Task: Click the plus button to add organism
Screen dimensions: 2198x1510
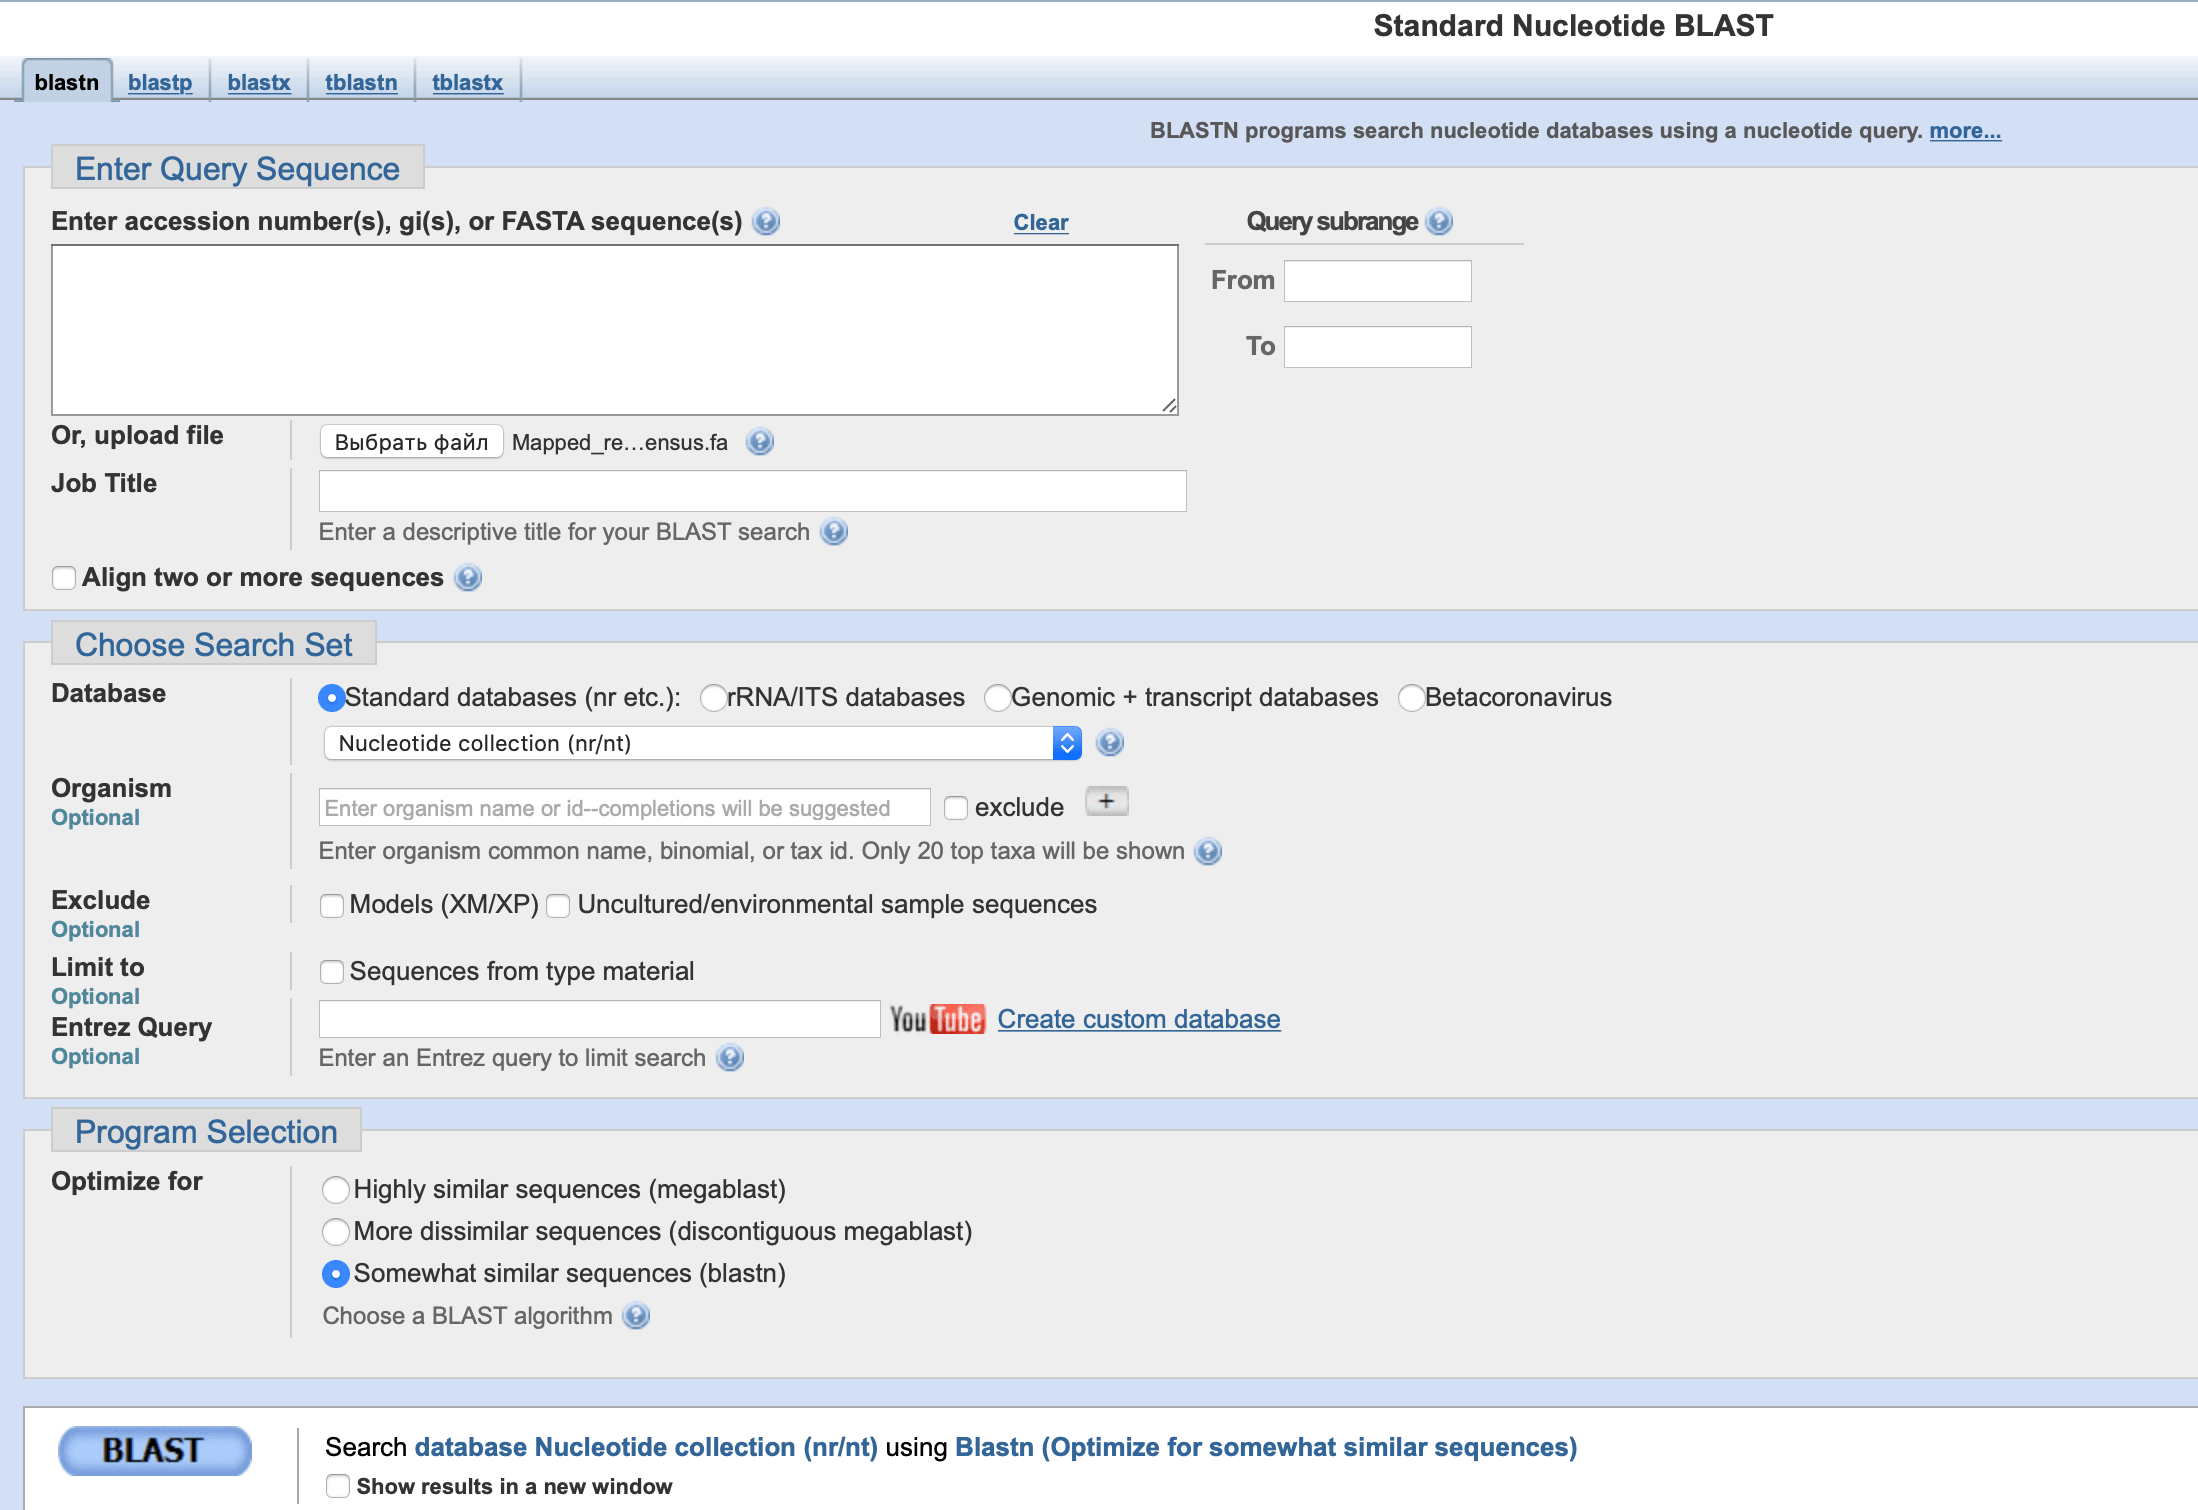Action: click(x=1107, y=802)
